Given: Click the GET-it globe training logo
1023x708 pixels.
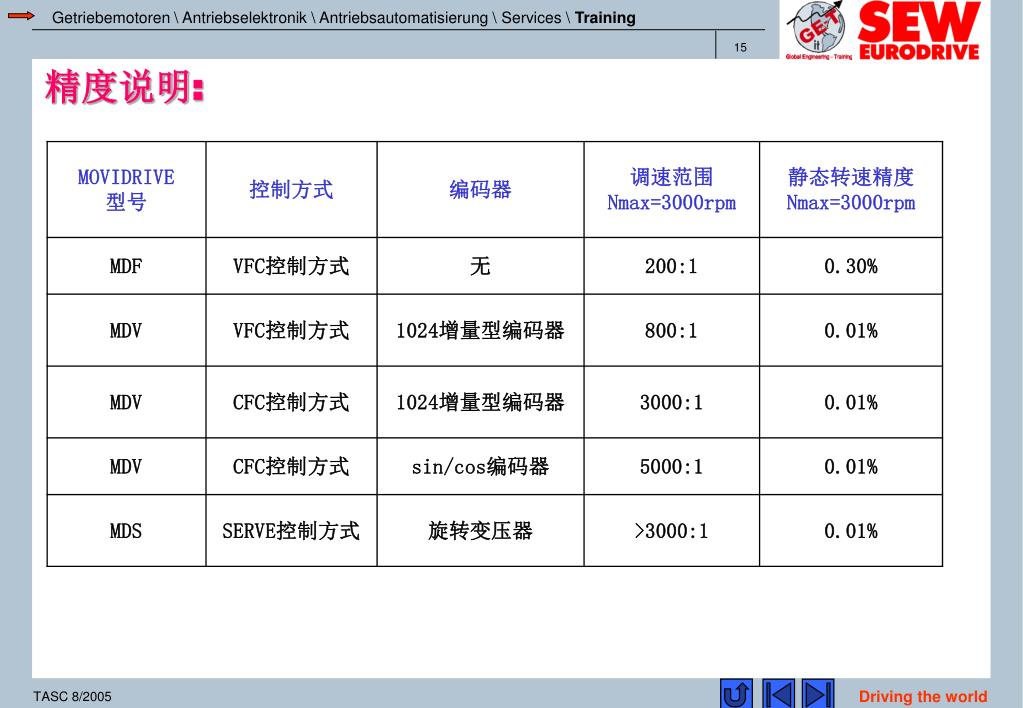Looking at the screenshot, I should point(818,31).
